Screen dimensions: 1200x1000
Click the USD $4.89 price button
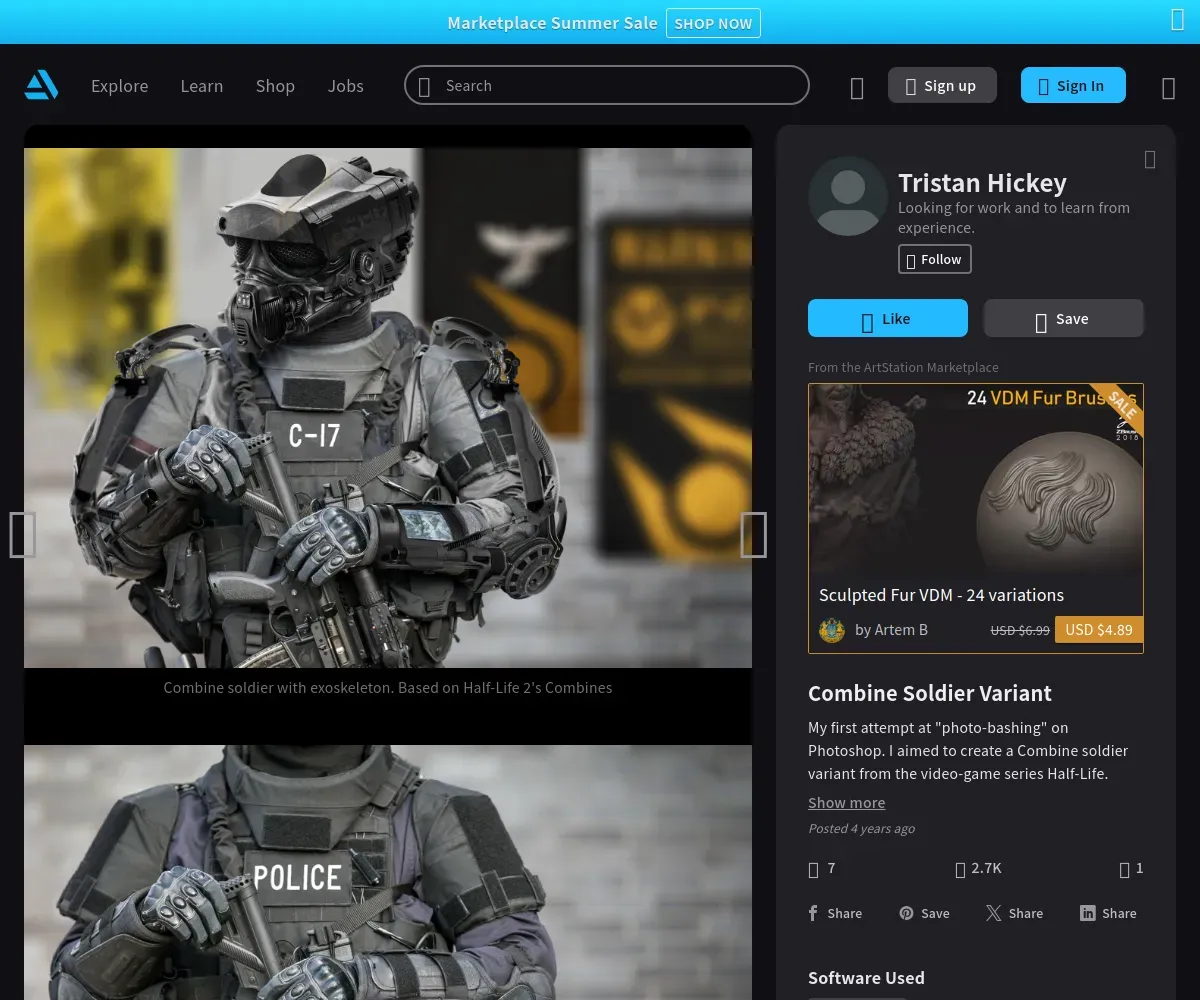1099,630
